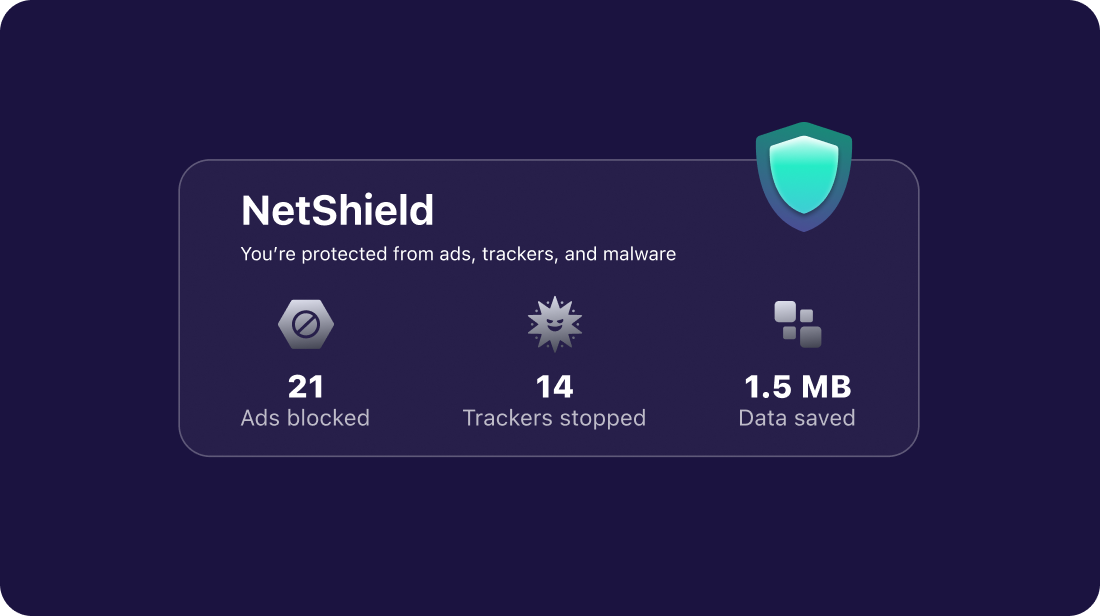Select the NetShield title
This screenshot has height=616, width=1100.
pos(338,211)
